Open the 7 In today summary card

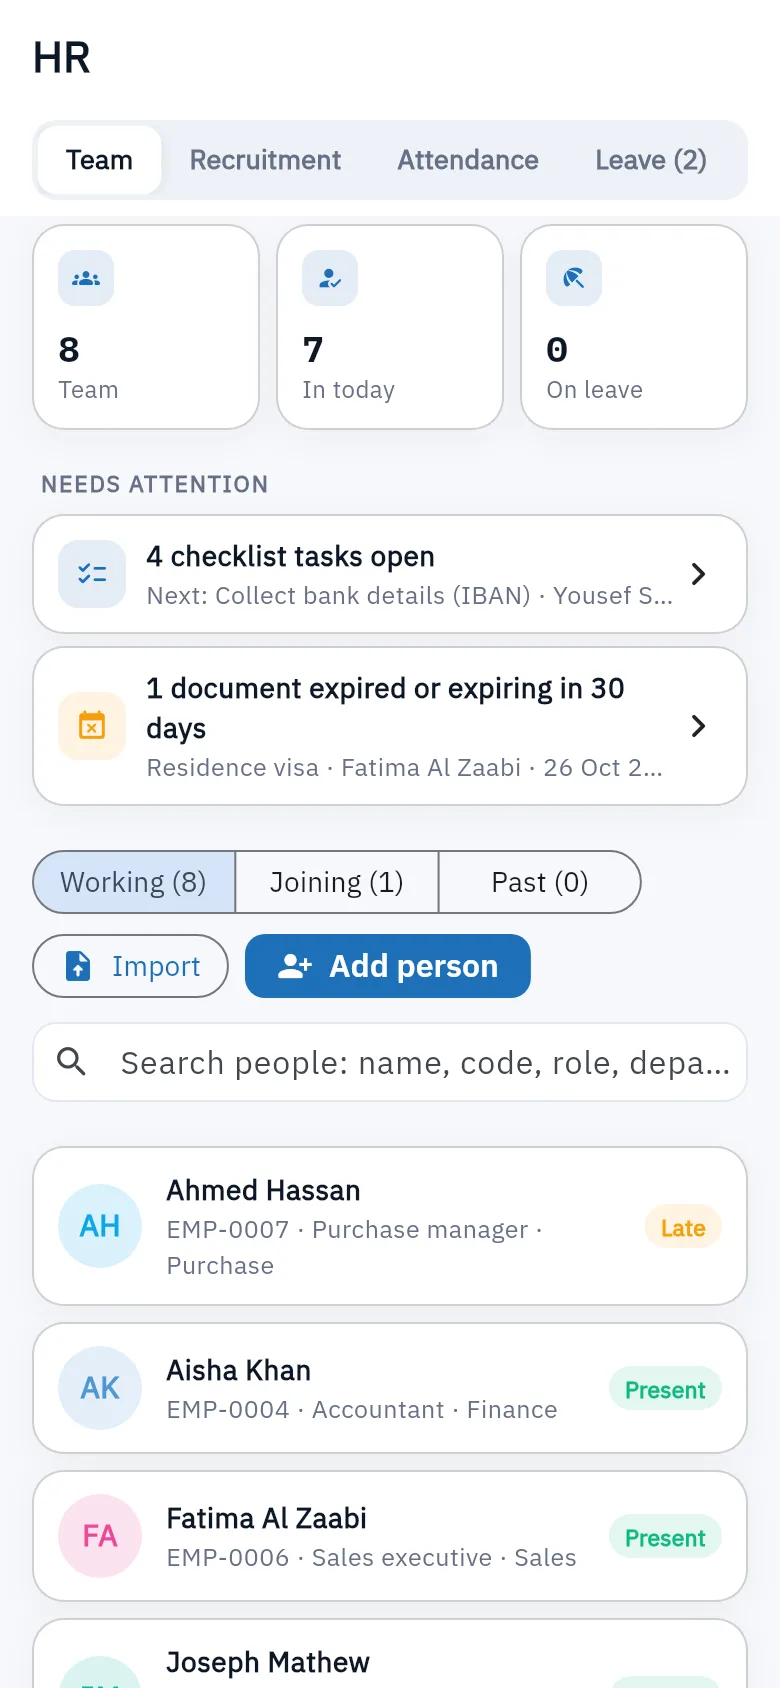[390, 327]
